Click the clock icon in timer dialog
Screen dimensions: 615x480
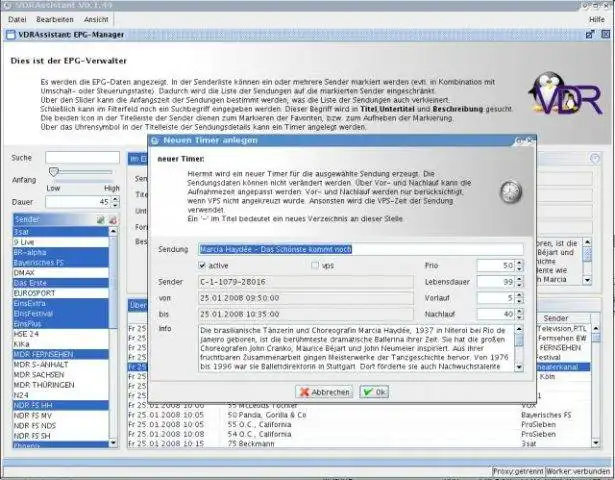pyautogui.click(x=511, y=192)
